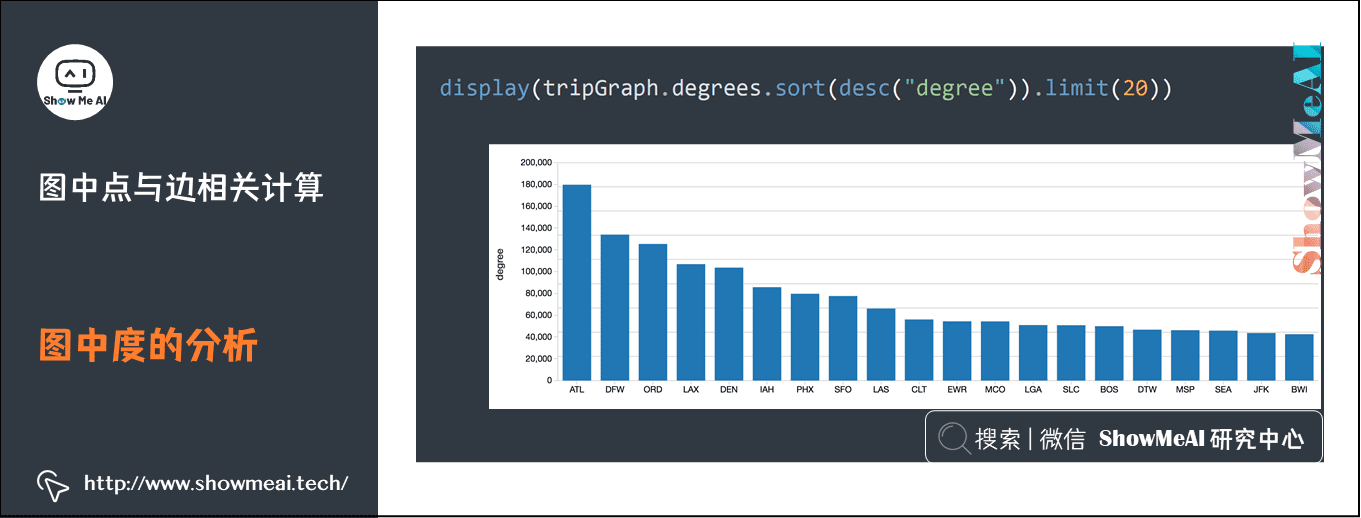Click the 200,000 y-axis tick label
Viewport: 1361px width, 518px height.
[x=536, y=162]
